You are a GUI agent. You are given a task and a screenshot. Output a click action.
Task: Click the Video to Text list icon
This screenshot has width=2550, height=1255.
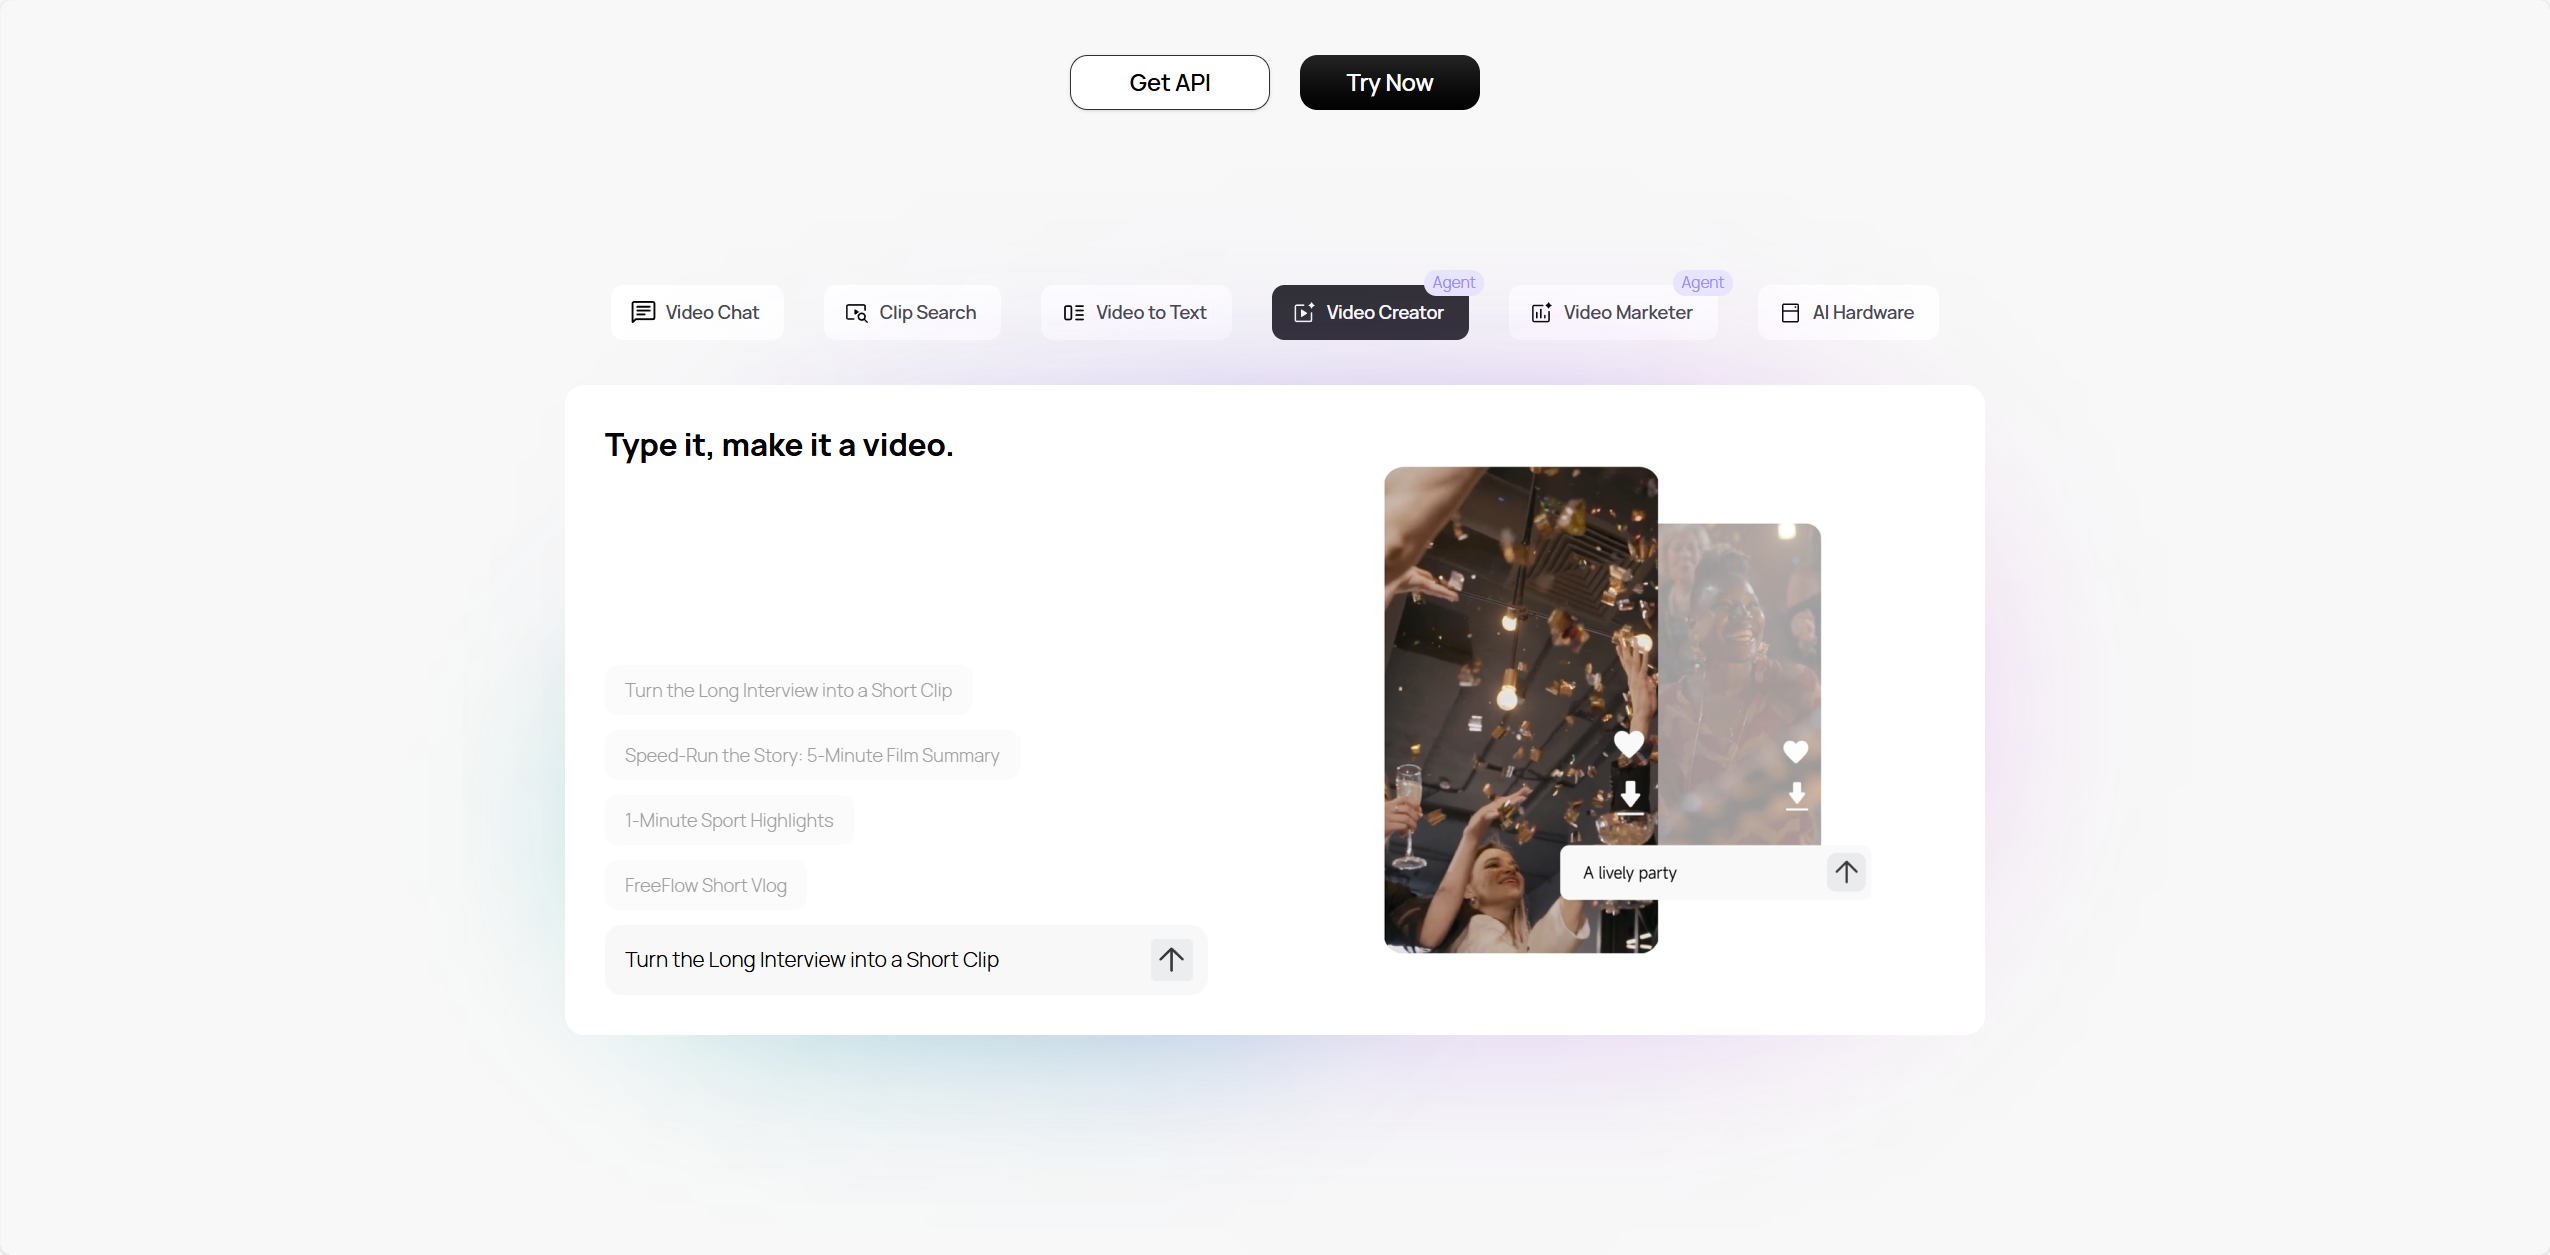1073,313
